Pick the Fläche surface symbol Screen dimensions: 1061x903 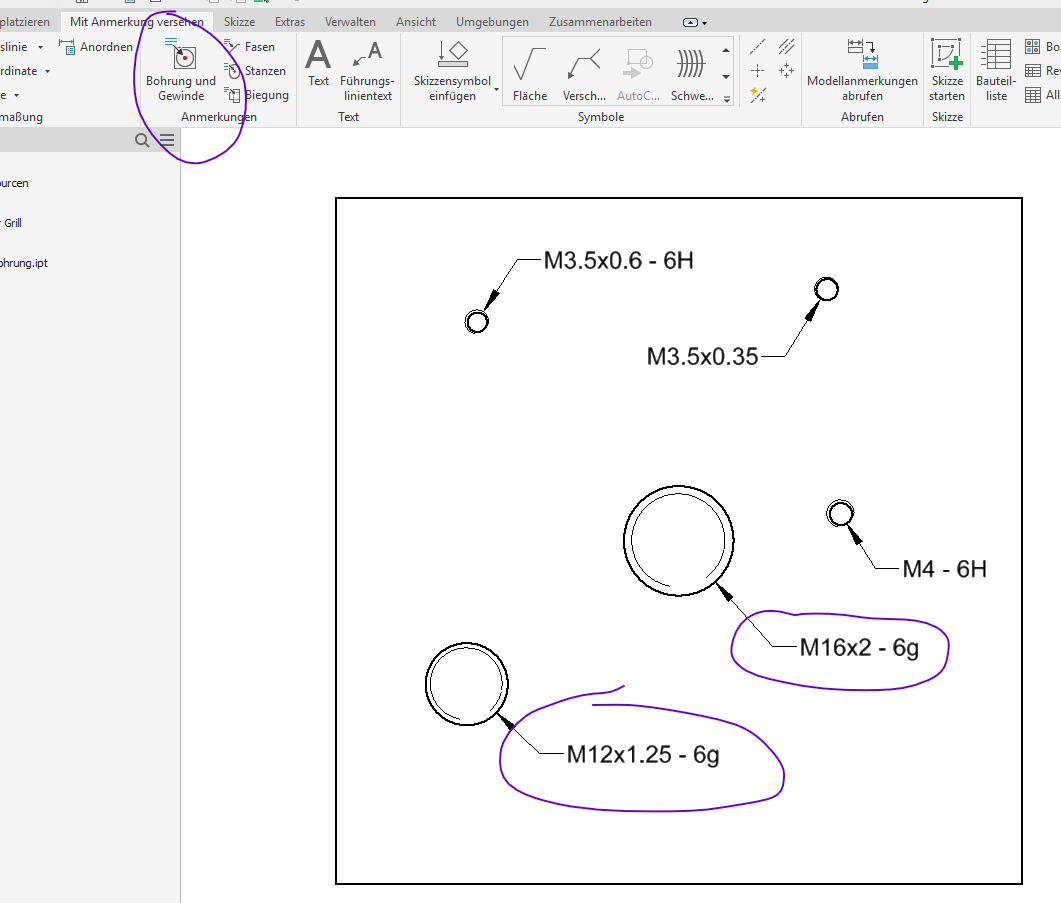pos(529,76)
